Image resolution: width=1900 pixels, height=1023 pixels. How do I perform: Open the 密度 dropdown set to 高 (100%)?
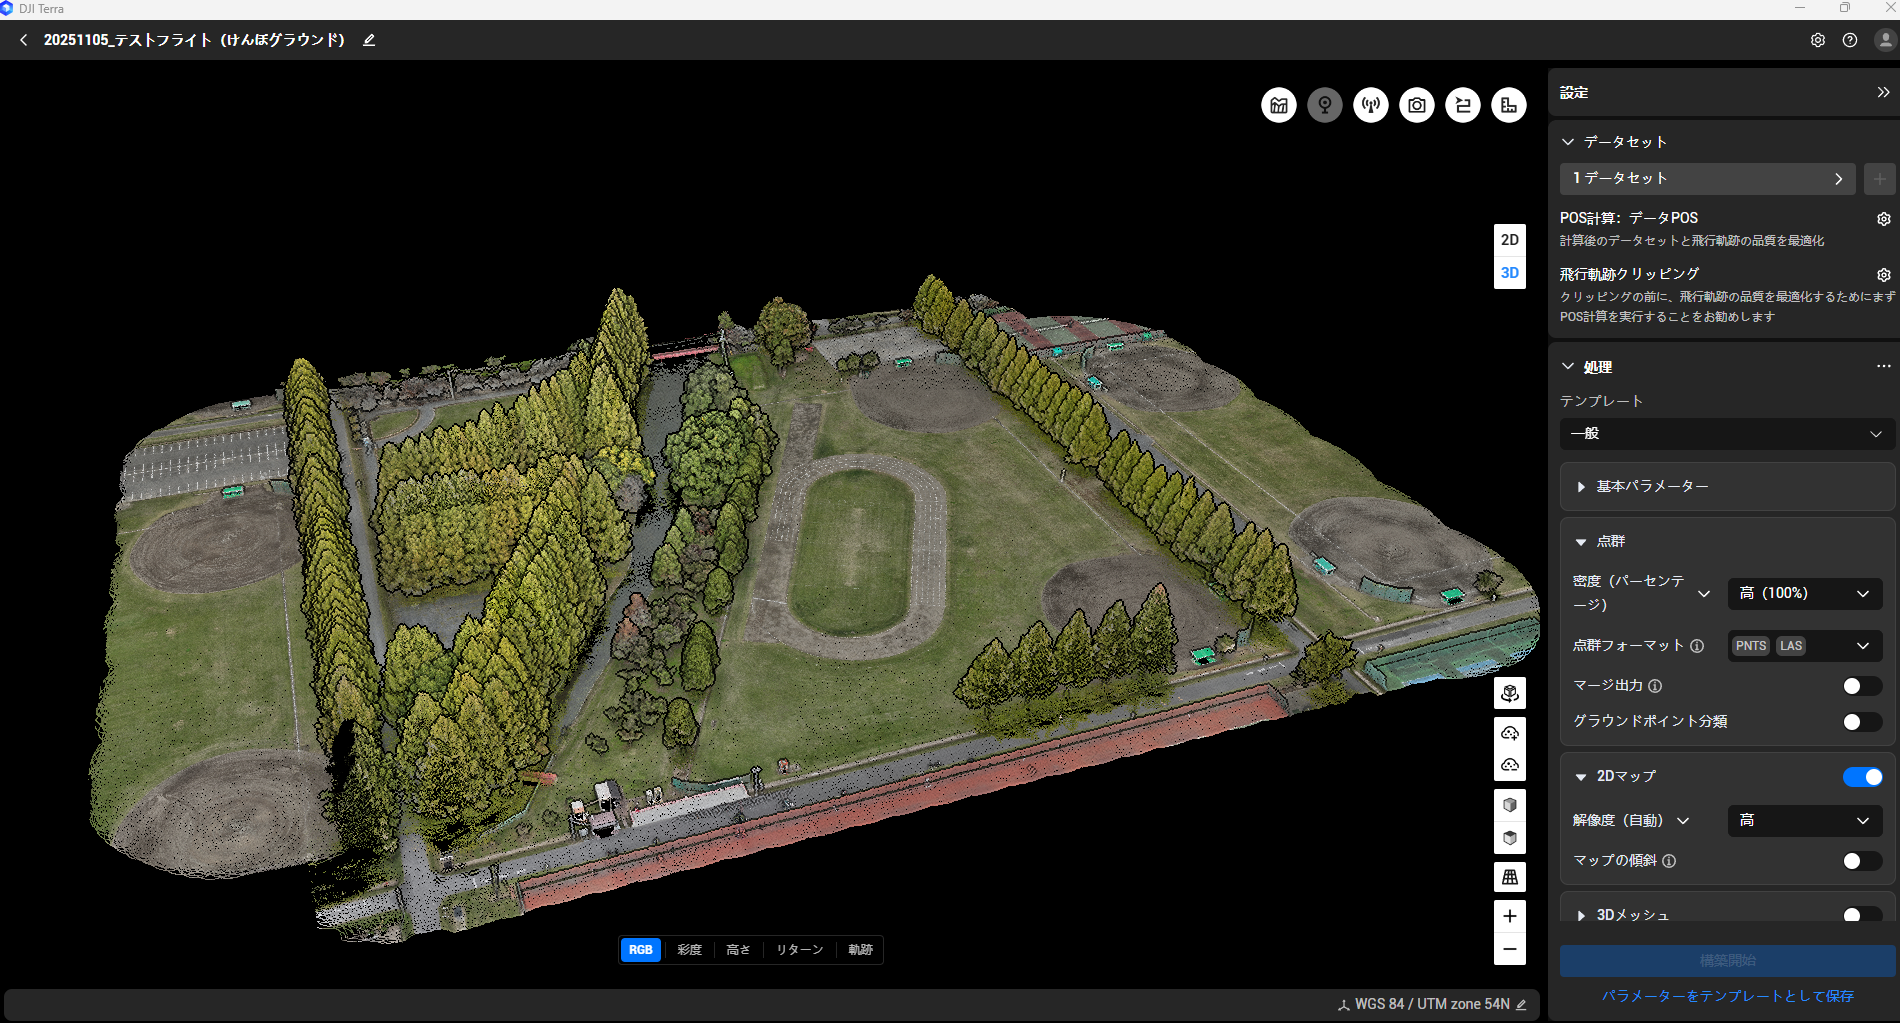(x=1804, y=593)
